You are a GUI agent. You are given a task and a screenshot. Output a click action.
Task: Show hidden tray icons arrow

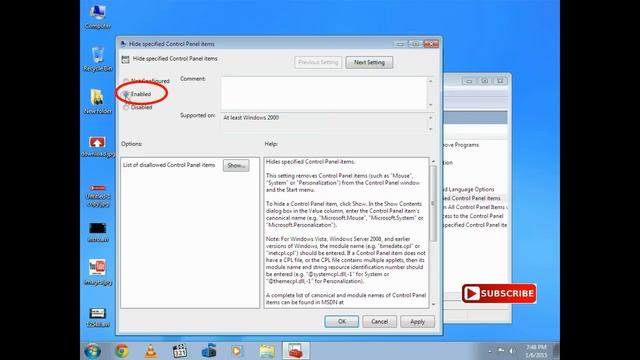coord(490,351)
